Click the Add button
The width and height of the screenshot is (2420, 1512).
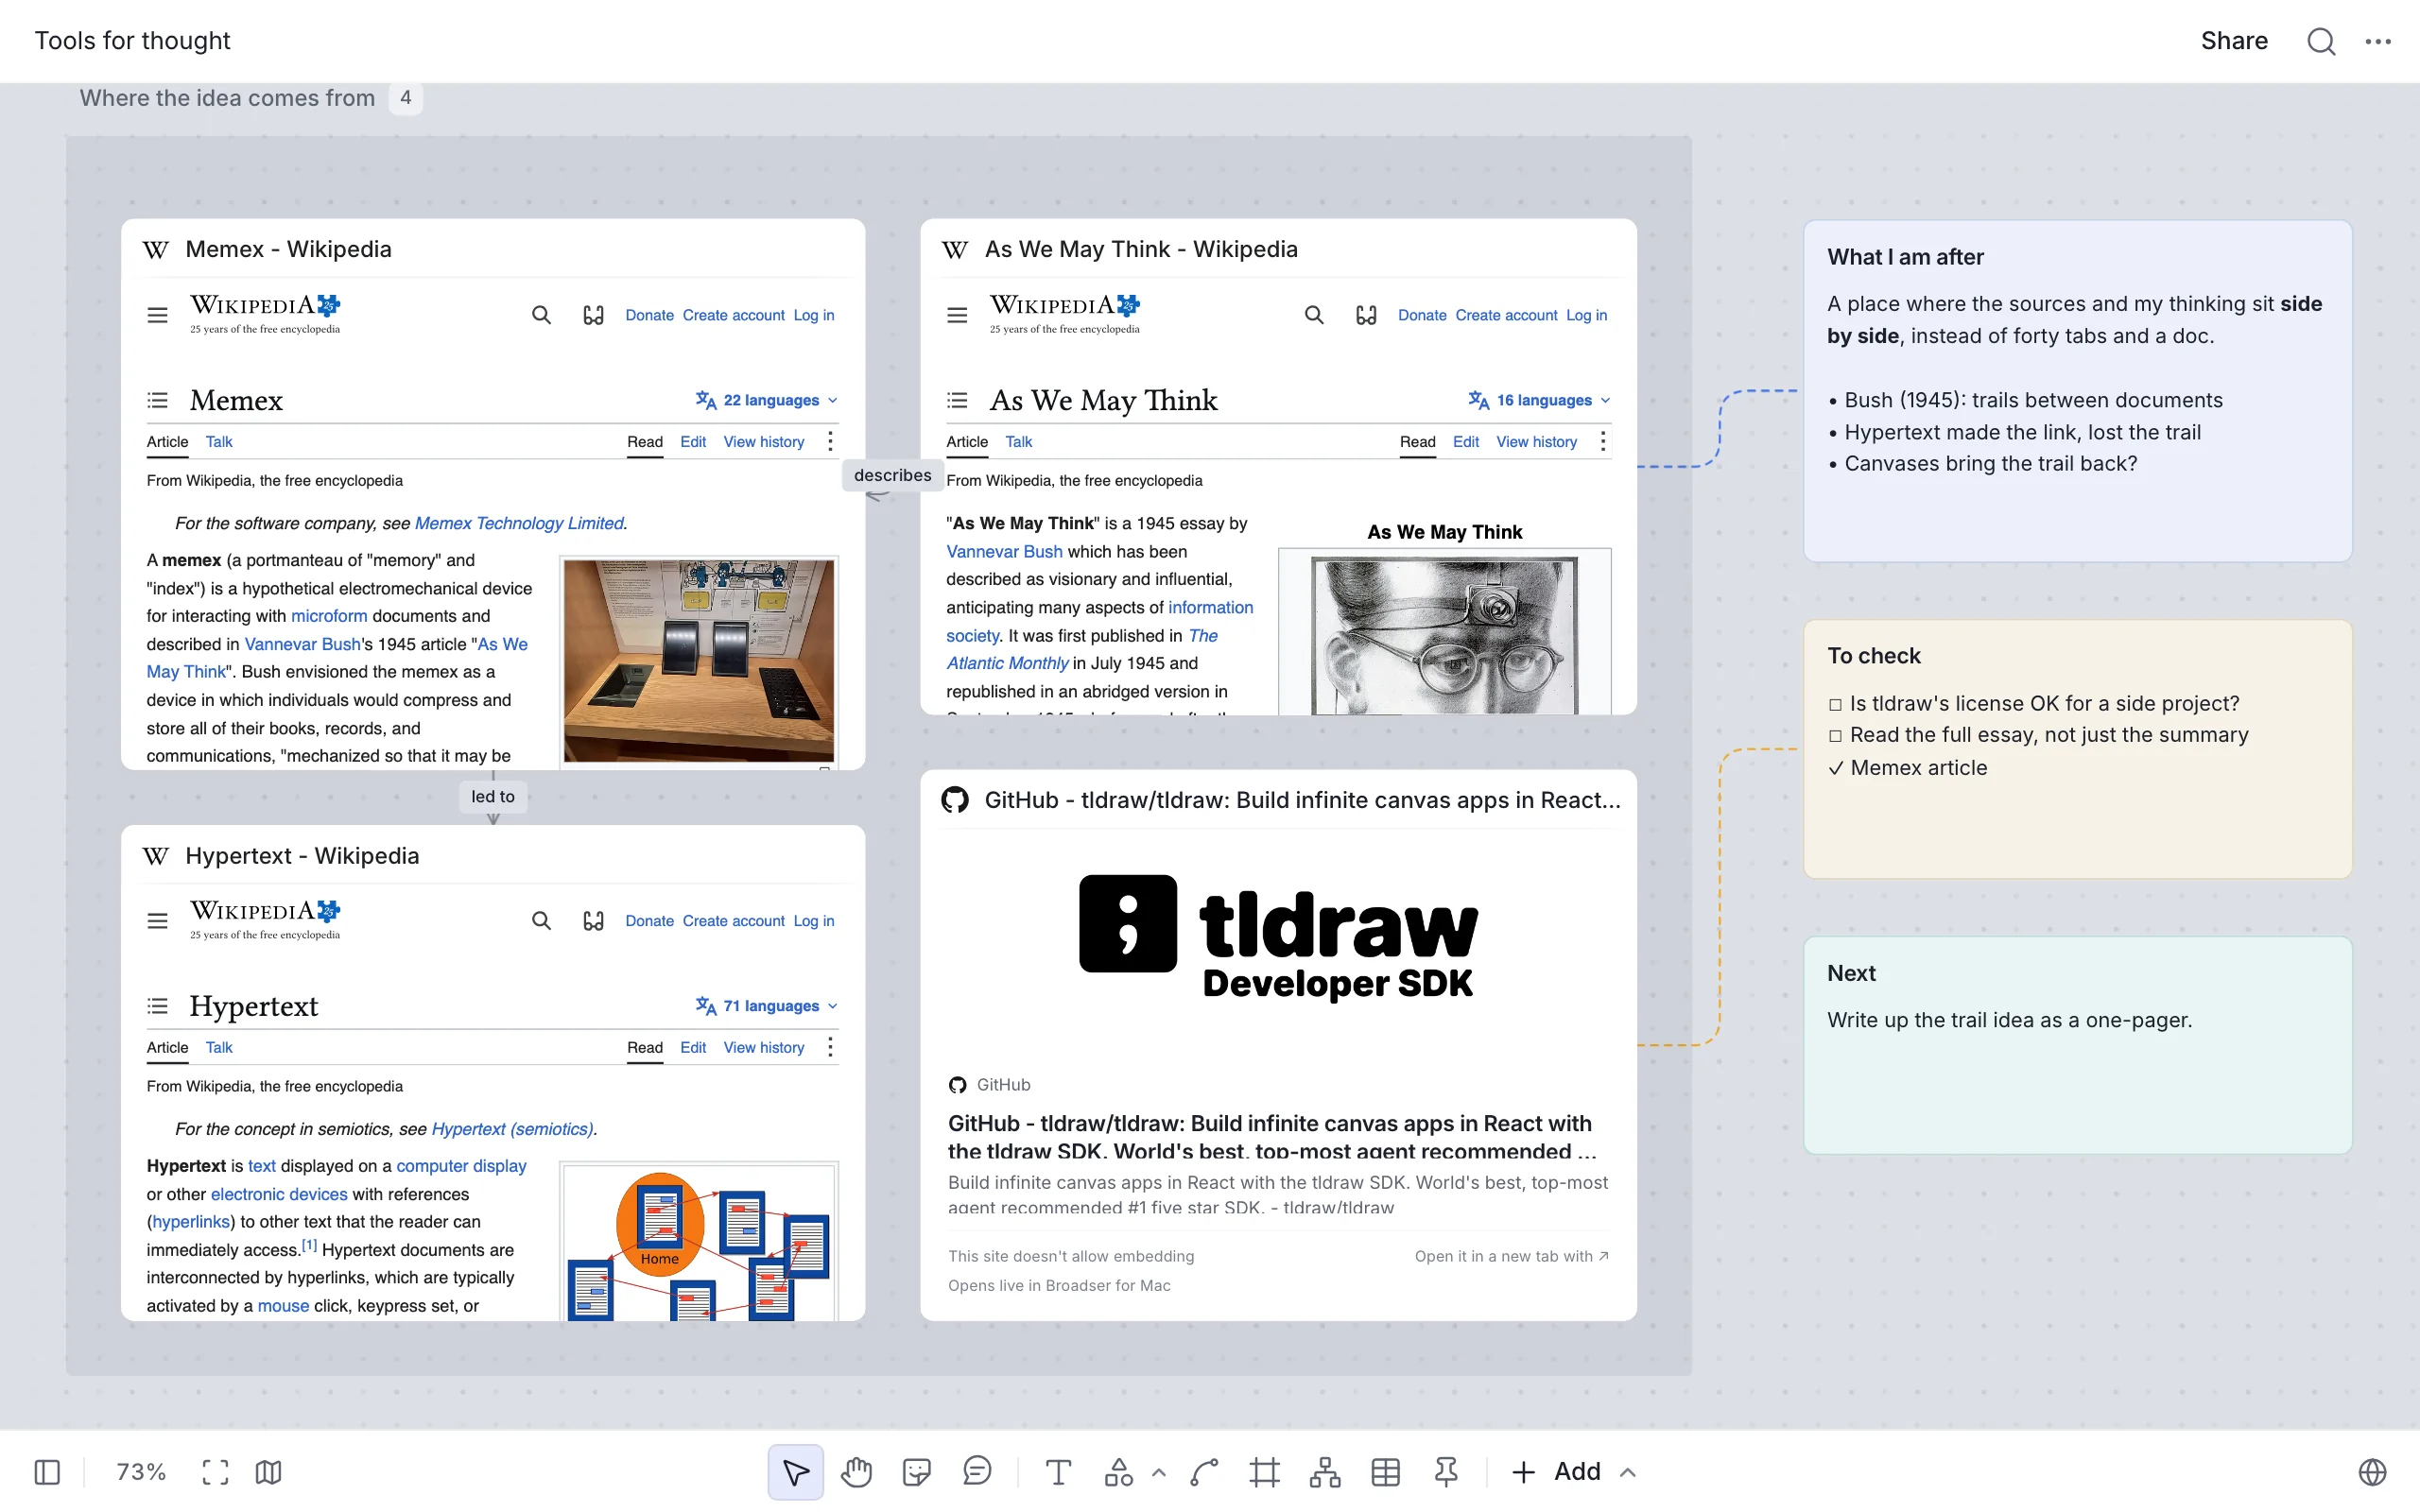1558,1472
